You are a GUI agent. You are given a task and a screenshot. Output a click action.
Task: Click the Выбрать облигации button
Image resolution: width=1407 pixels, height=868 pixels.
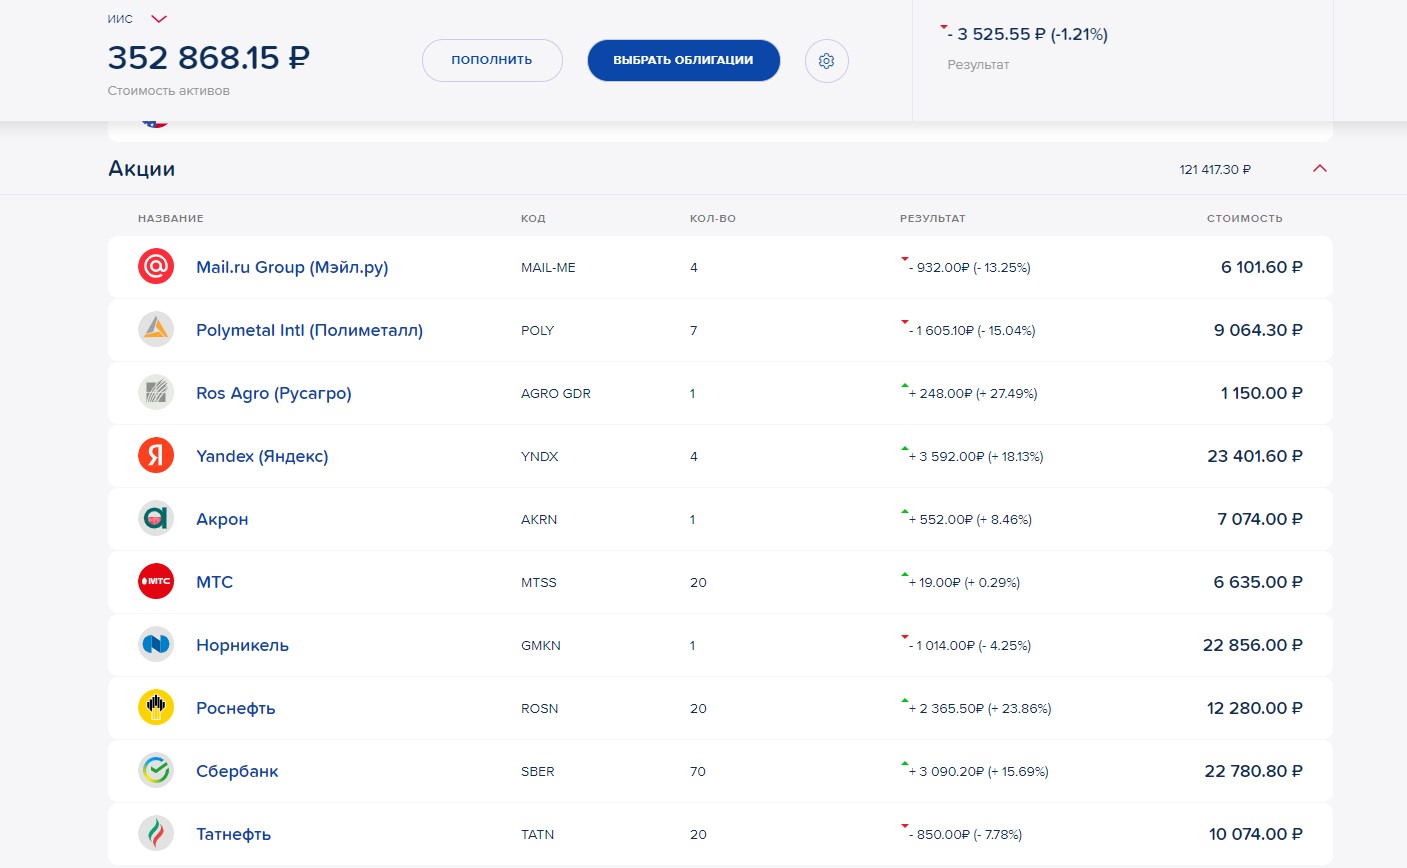coord(683,60)
